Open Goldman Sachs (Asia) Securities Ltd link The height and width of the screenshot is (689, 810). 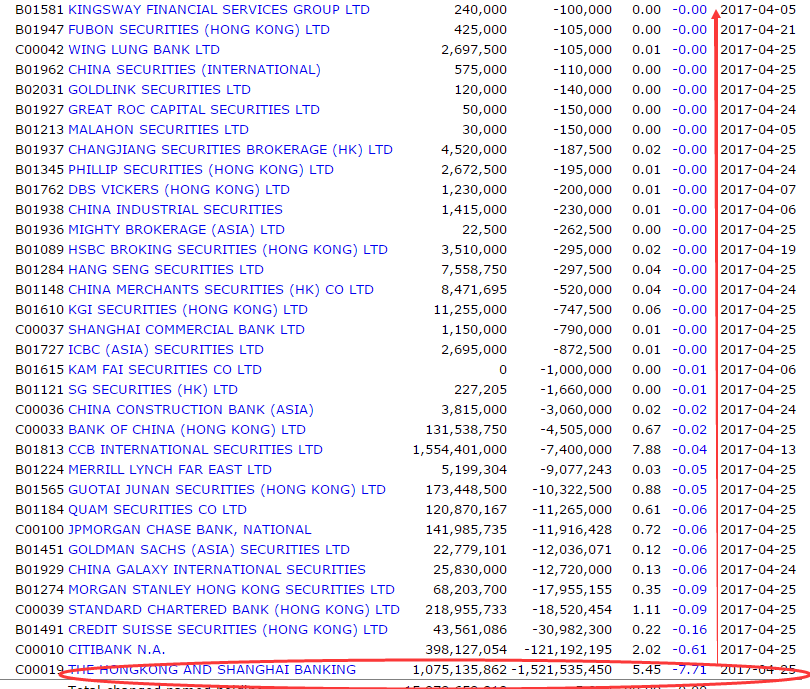(x=209, y=550)
